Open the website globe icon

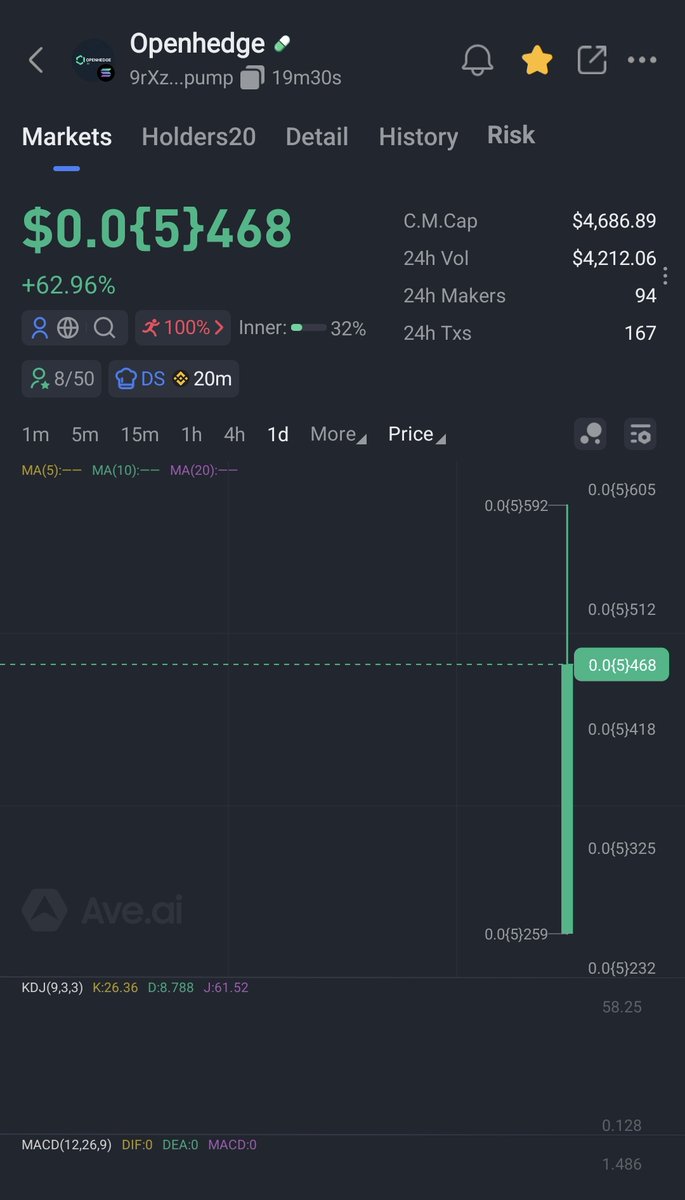coord(68,327)
